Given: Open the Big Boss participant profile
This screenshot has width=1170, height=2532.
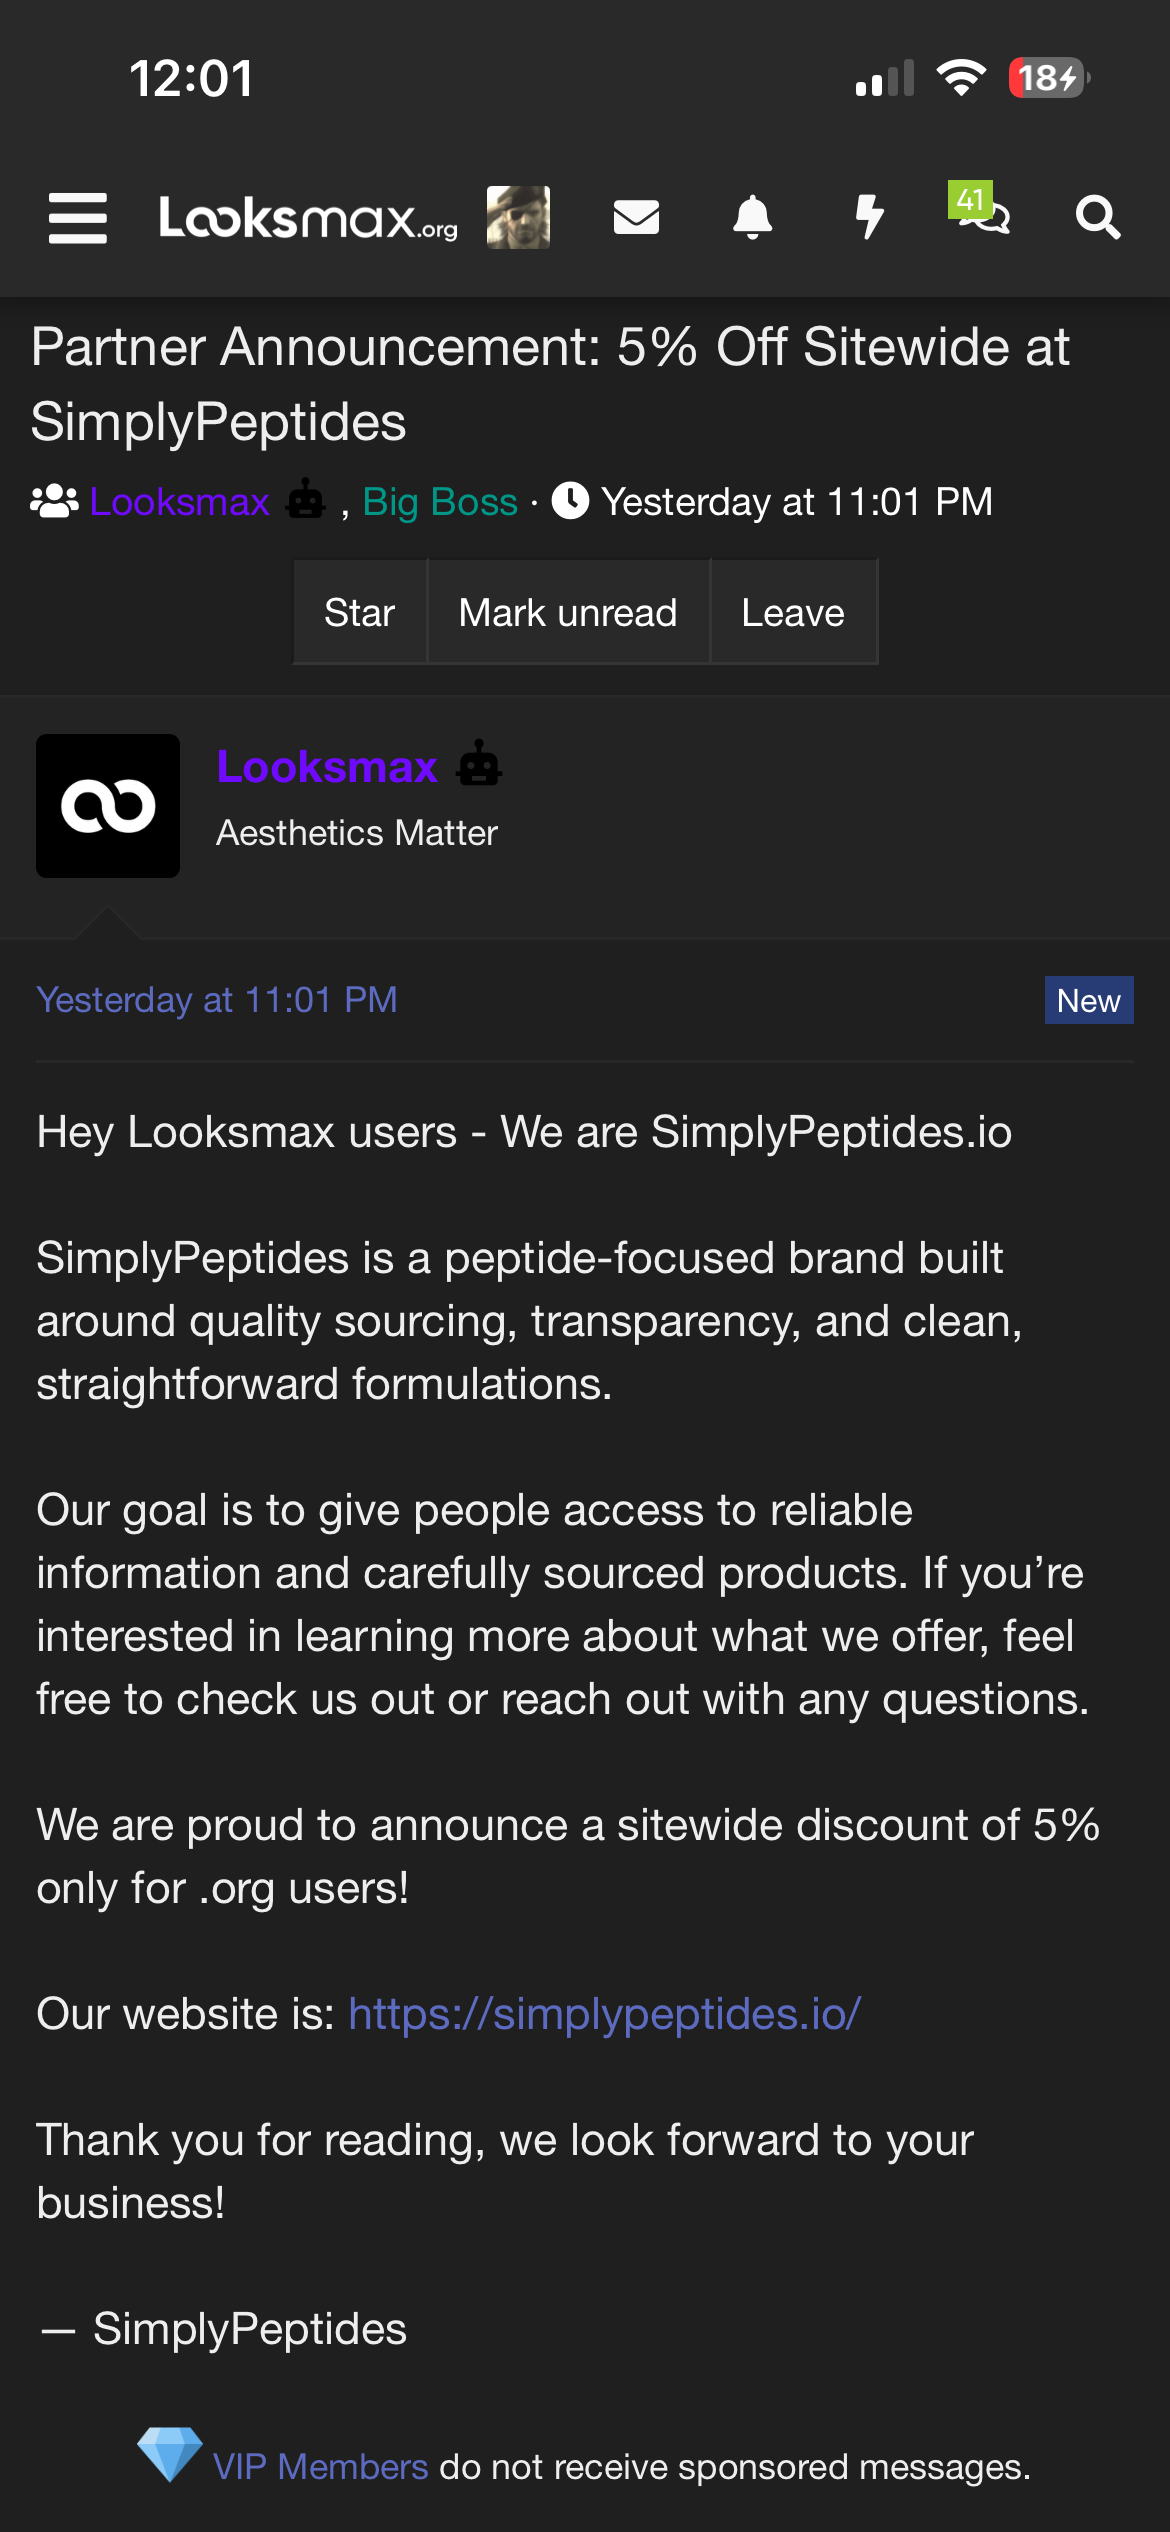Looking at the screenshot, I should (x=440, y=502).
